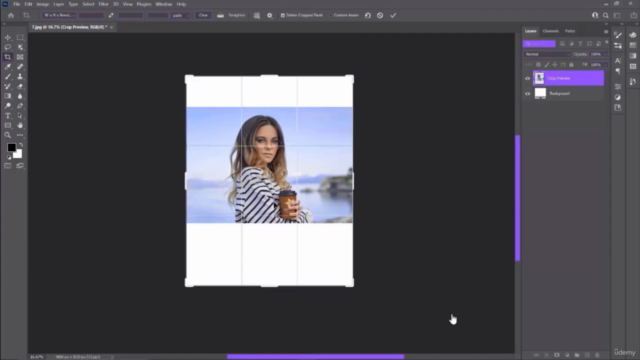Change screen mode from toolbox bottom

20,166
